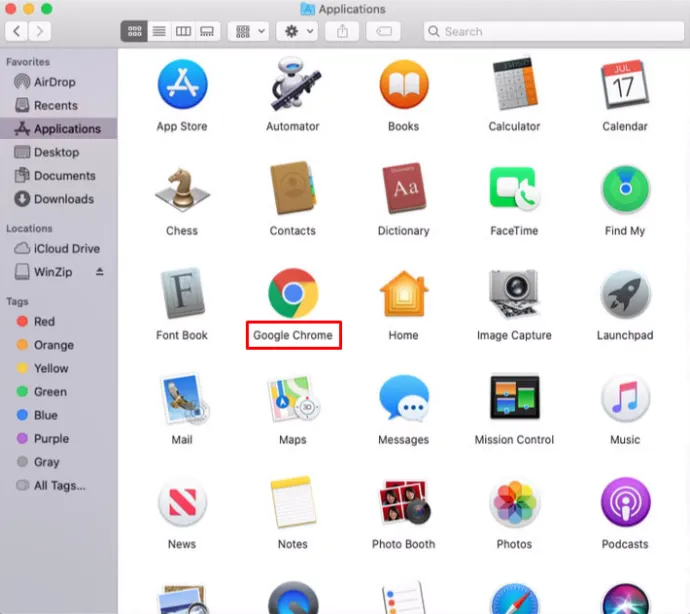
Task: Click the Share toolbar button
Action: [342, 31]
